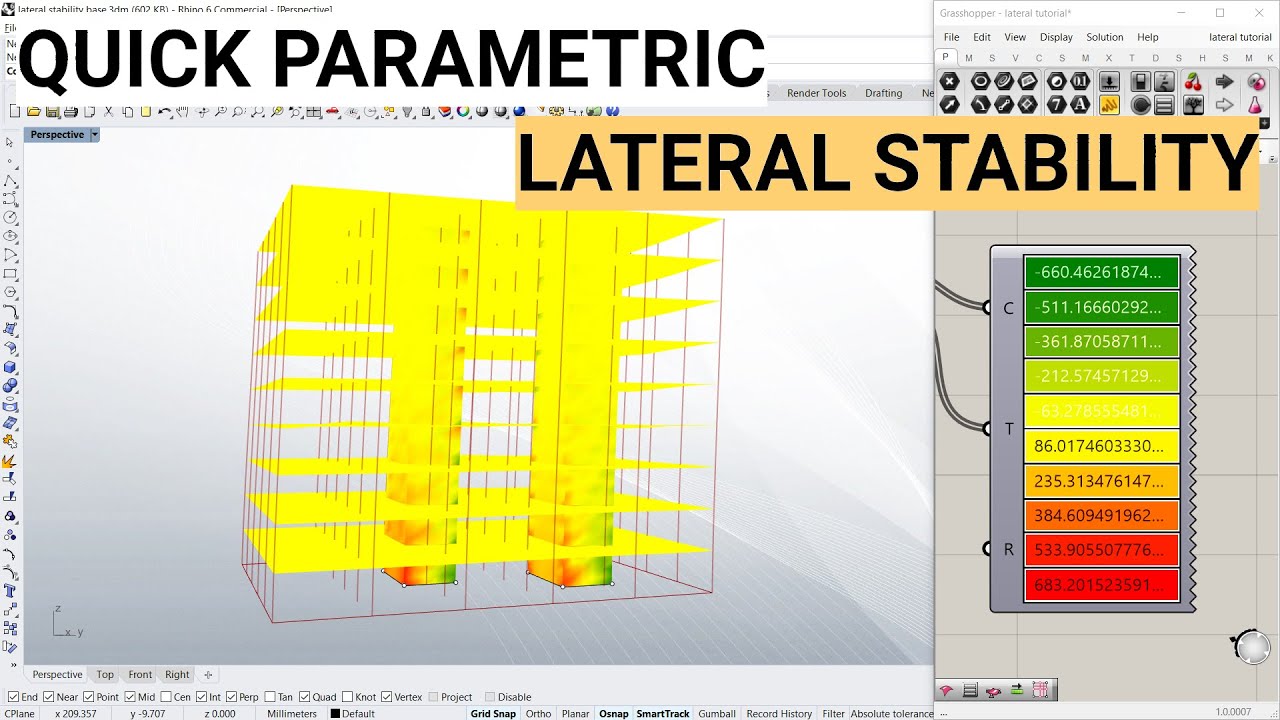Toggle the Point osnap checkbox
Screen dimensions: 1280x720
[89, 697]
